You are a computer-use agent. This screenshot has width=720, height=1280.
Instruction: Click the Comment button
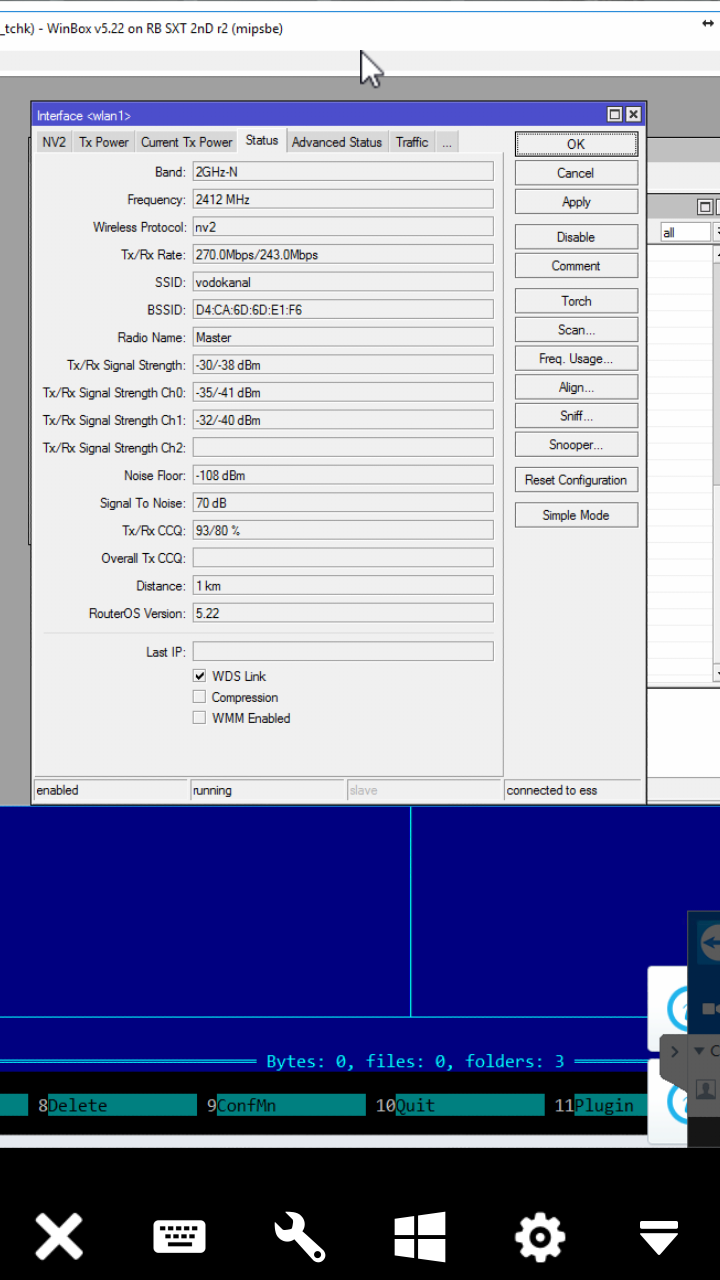click(576, 266)
